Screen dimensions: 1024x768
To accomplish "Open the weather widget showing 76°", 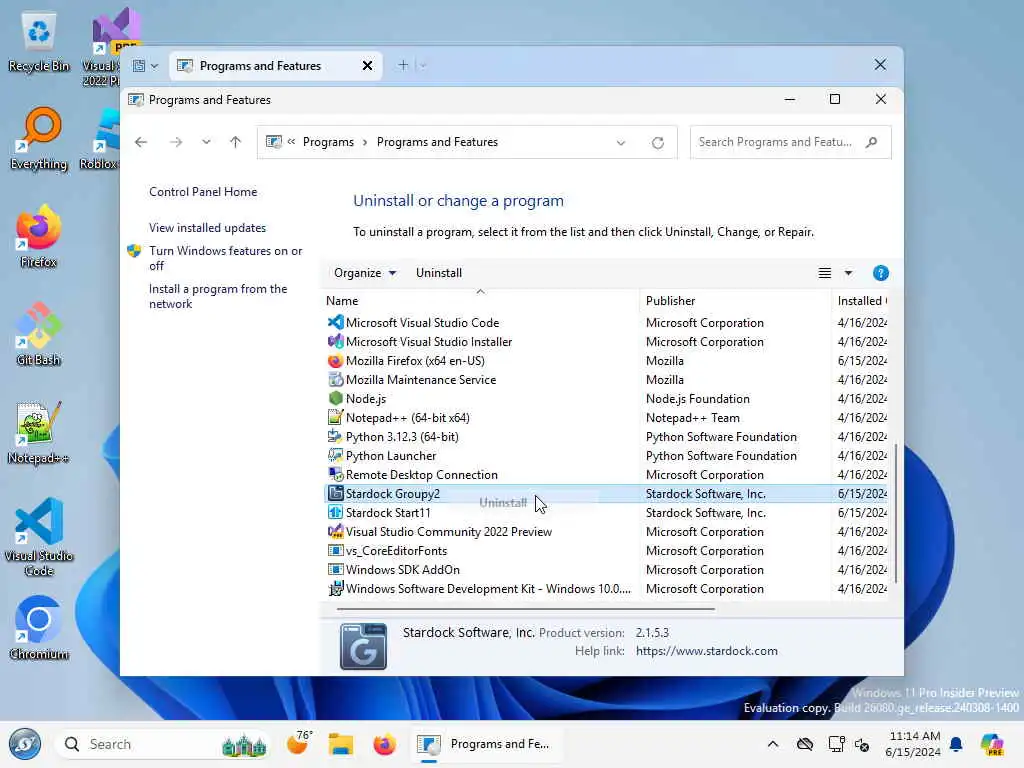I will click(299, 744).
